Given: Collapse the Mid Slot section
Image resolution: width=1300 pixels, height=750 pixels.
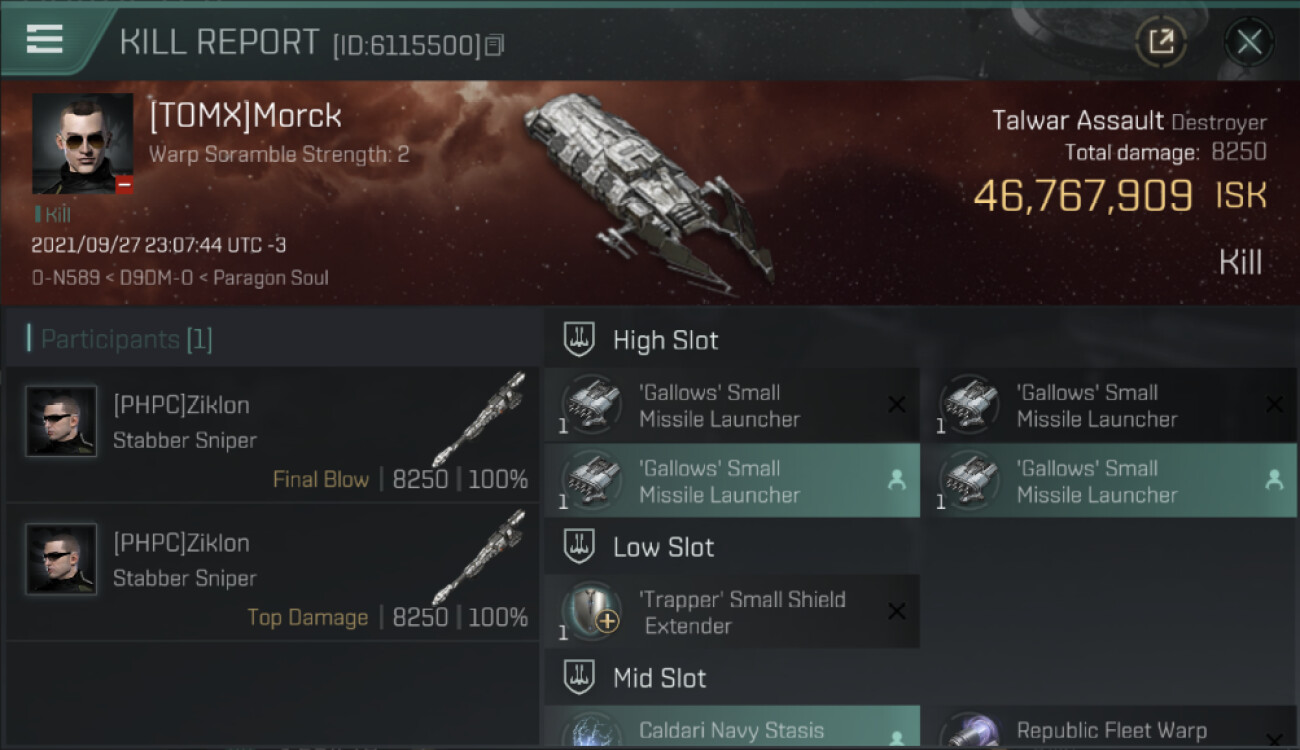Looking at the screenshot, I should 580,678.
